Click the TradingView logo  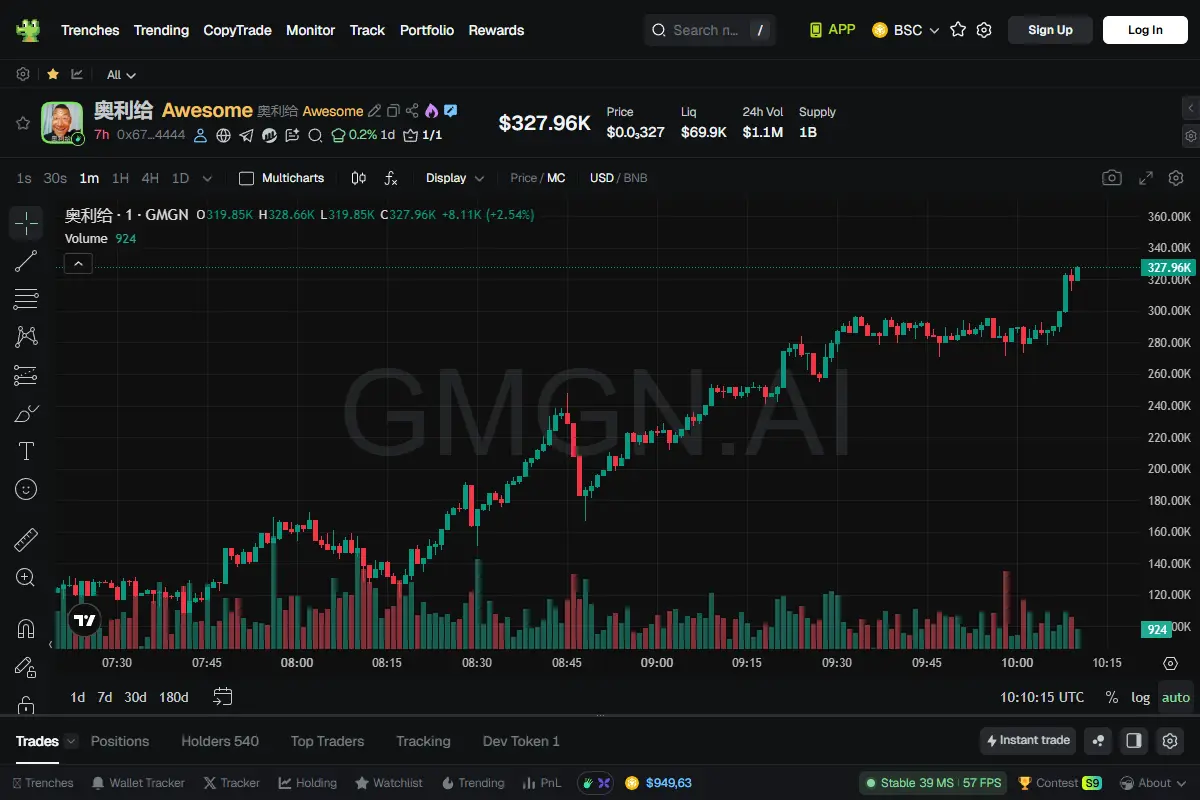pyautogui.click(x=85, y=620)
